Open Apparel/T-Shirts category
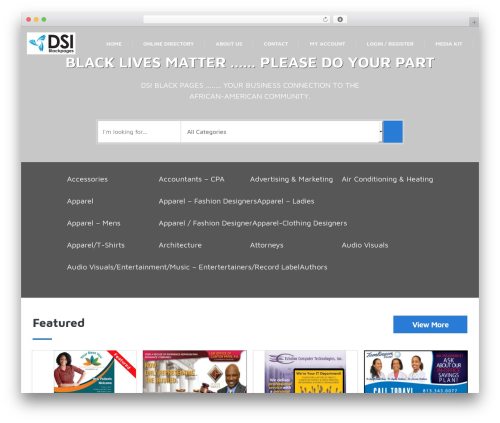This screenshot has height=423, width=500. (96, 245)
